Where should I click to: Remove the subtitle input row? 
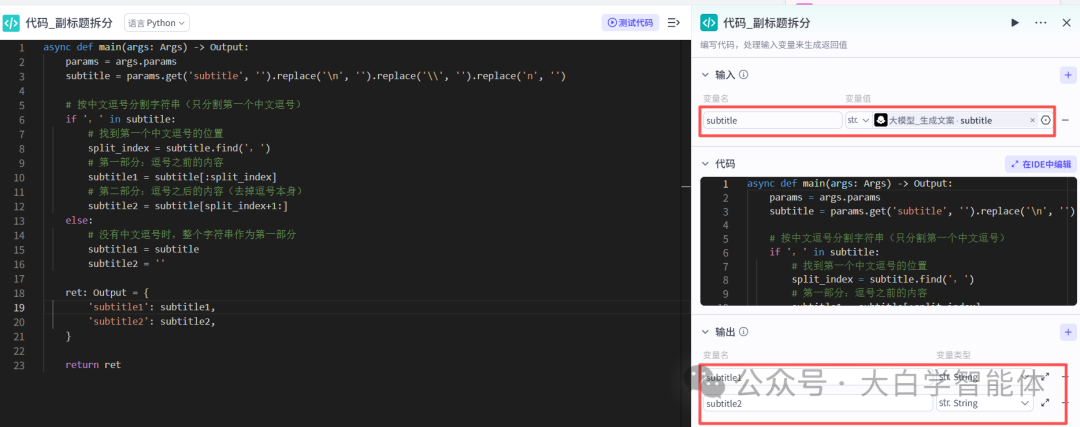[1066, 120]
